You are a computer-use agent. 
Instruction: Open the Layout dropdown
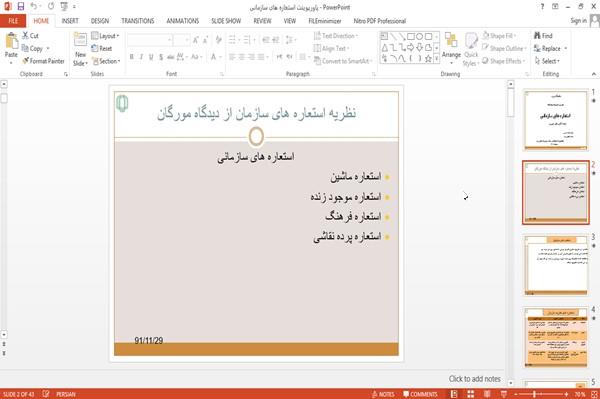point(105,36)
